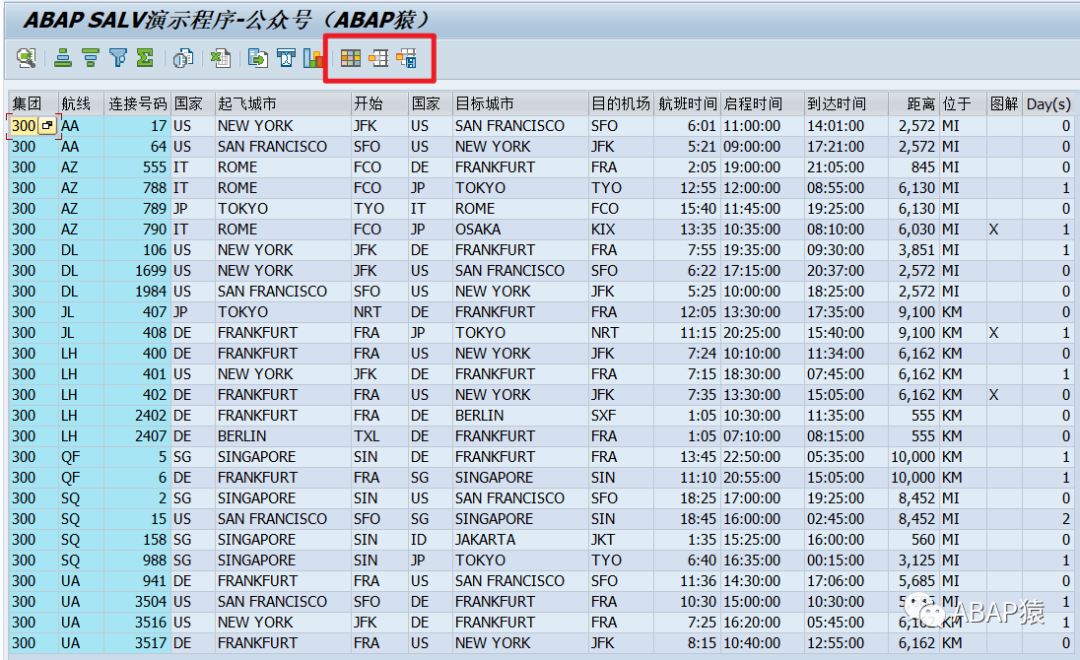This screenshot has width=1080, height=660.
Task: Click the value help button beside 300
Action: 47,125
